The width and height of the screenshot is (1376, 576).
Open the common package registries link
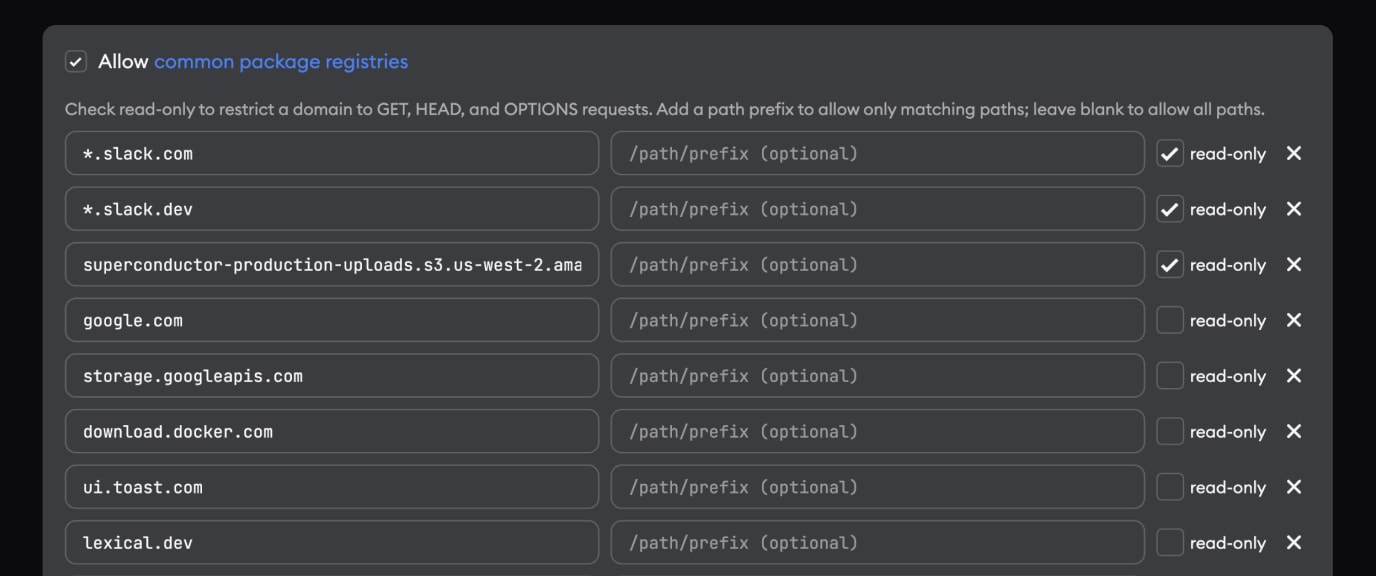[x=281, y=62]
